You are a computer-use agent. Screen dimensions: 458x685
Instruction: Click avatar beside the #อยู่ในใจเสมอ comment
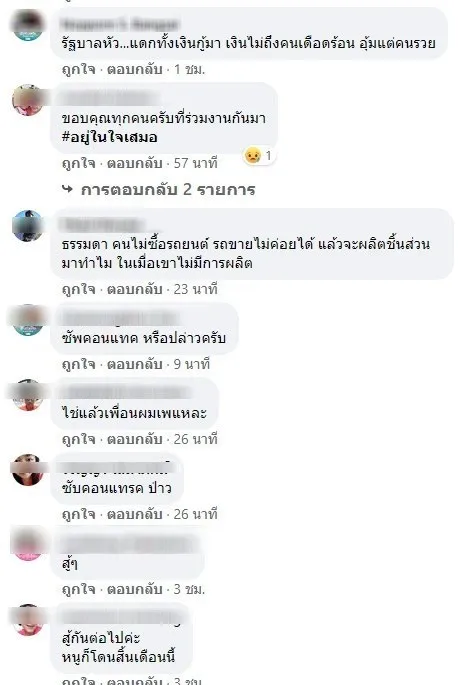[28, 100]
